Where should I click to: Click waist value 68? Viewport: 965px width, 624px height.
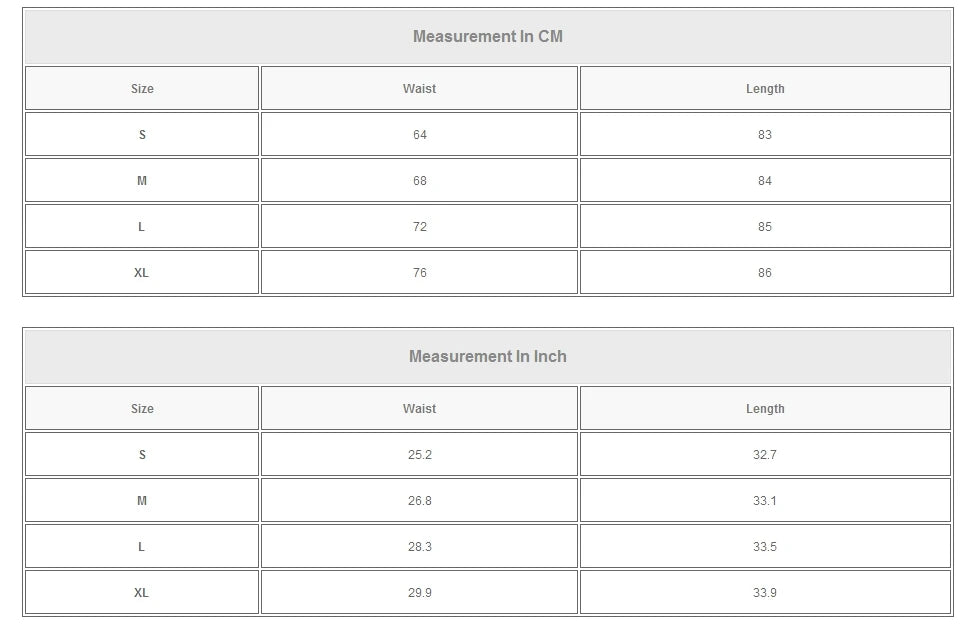[419, 181]
